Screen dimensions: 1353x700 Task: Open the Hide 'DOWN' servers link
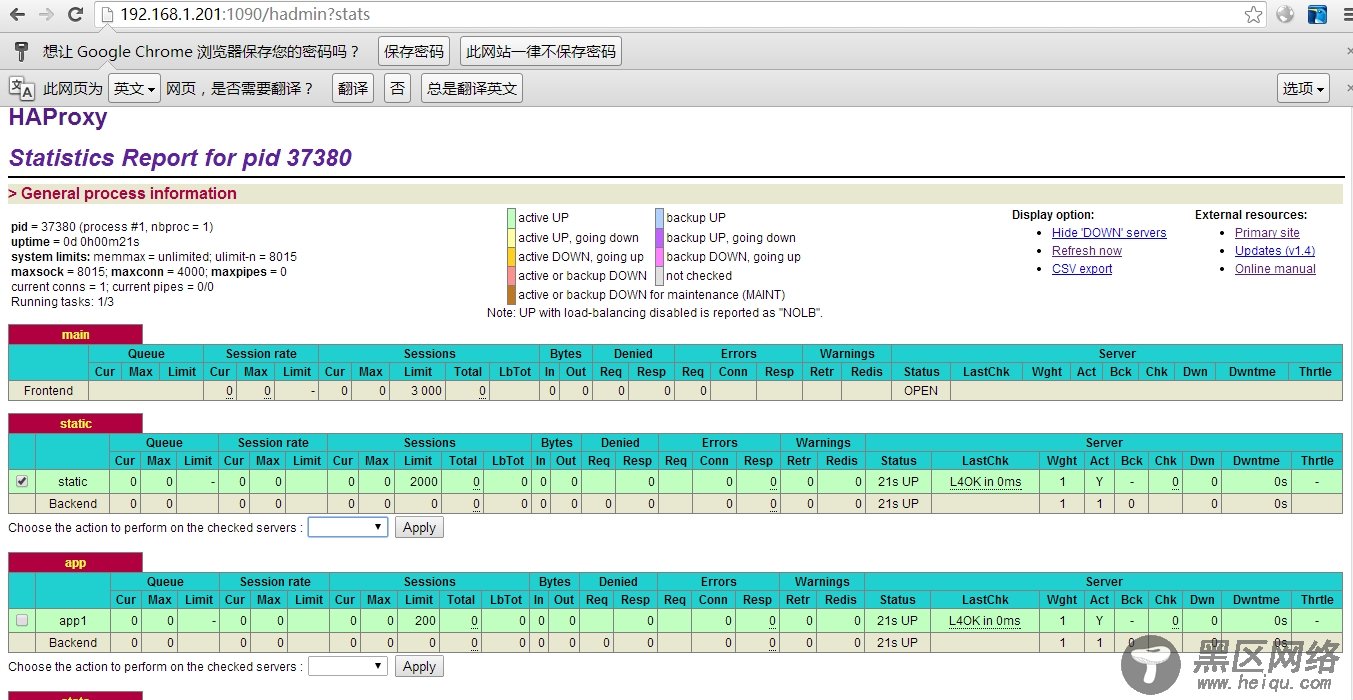1109,233
